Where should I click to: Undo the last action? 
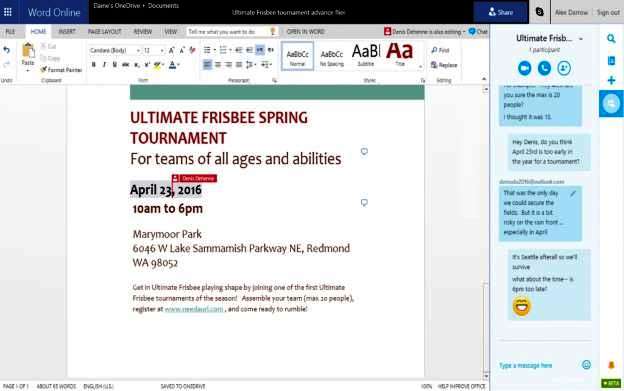point(6,50)
